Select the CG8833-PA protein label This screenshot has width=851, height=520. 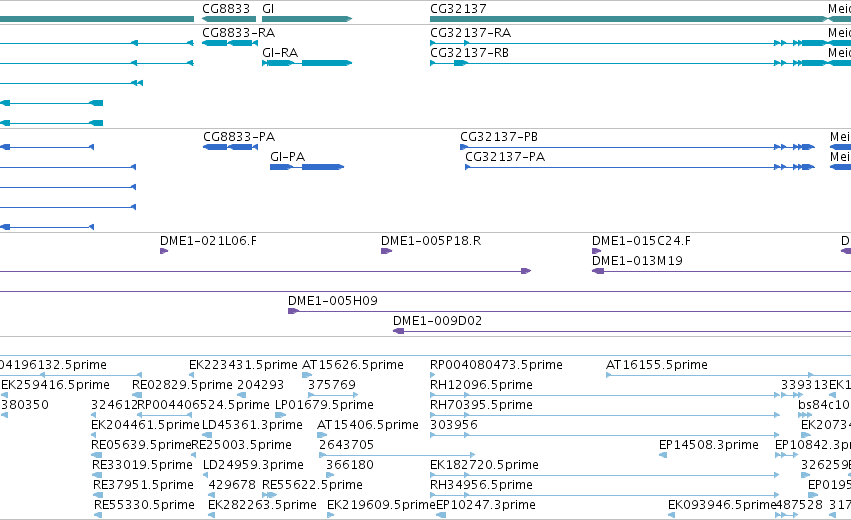[x=239, y=137]
